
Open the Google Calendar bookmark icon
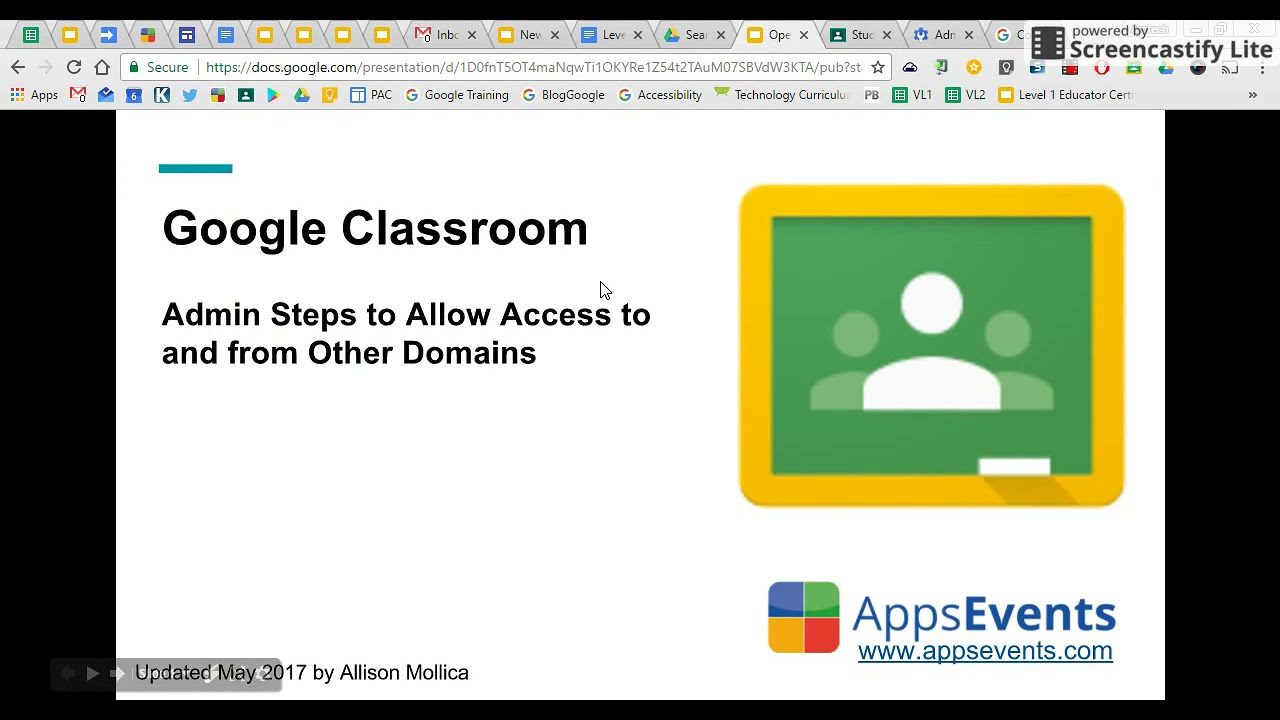(x=134, y=95)
